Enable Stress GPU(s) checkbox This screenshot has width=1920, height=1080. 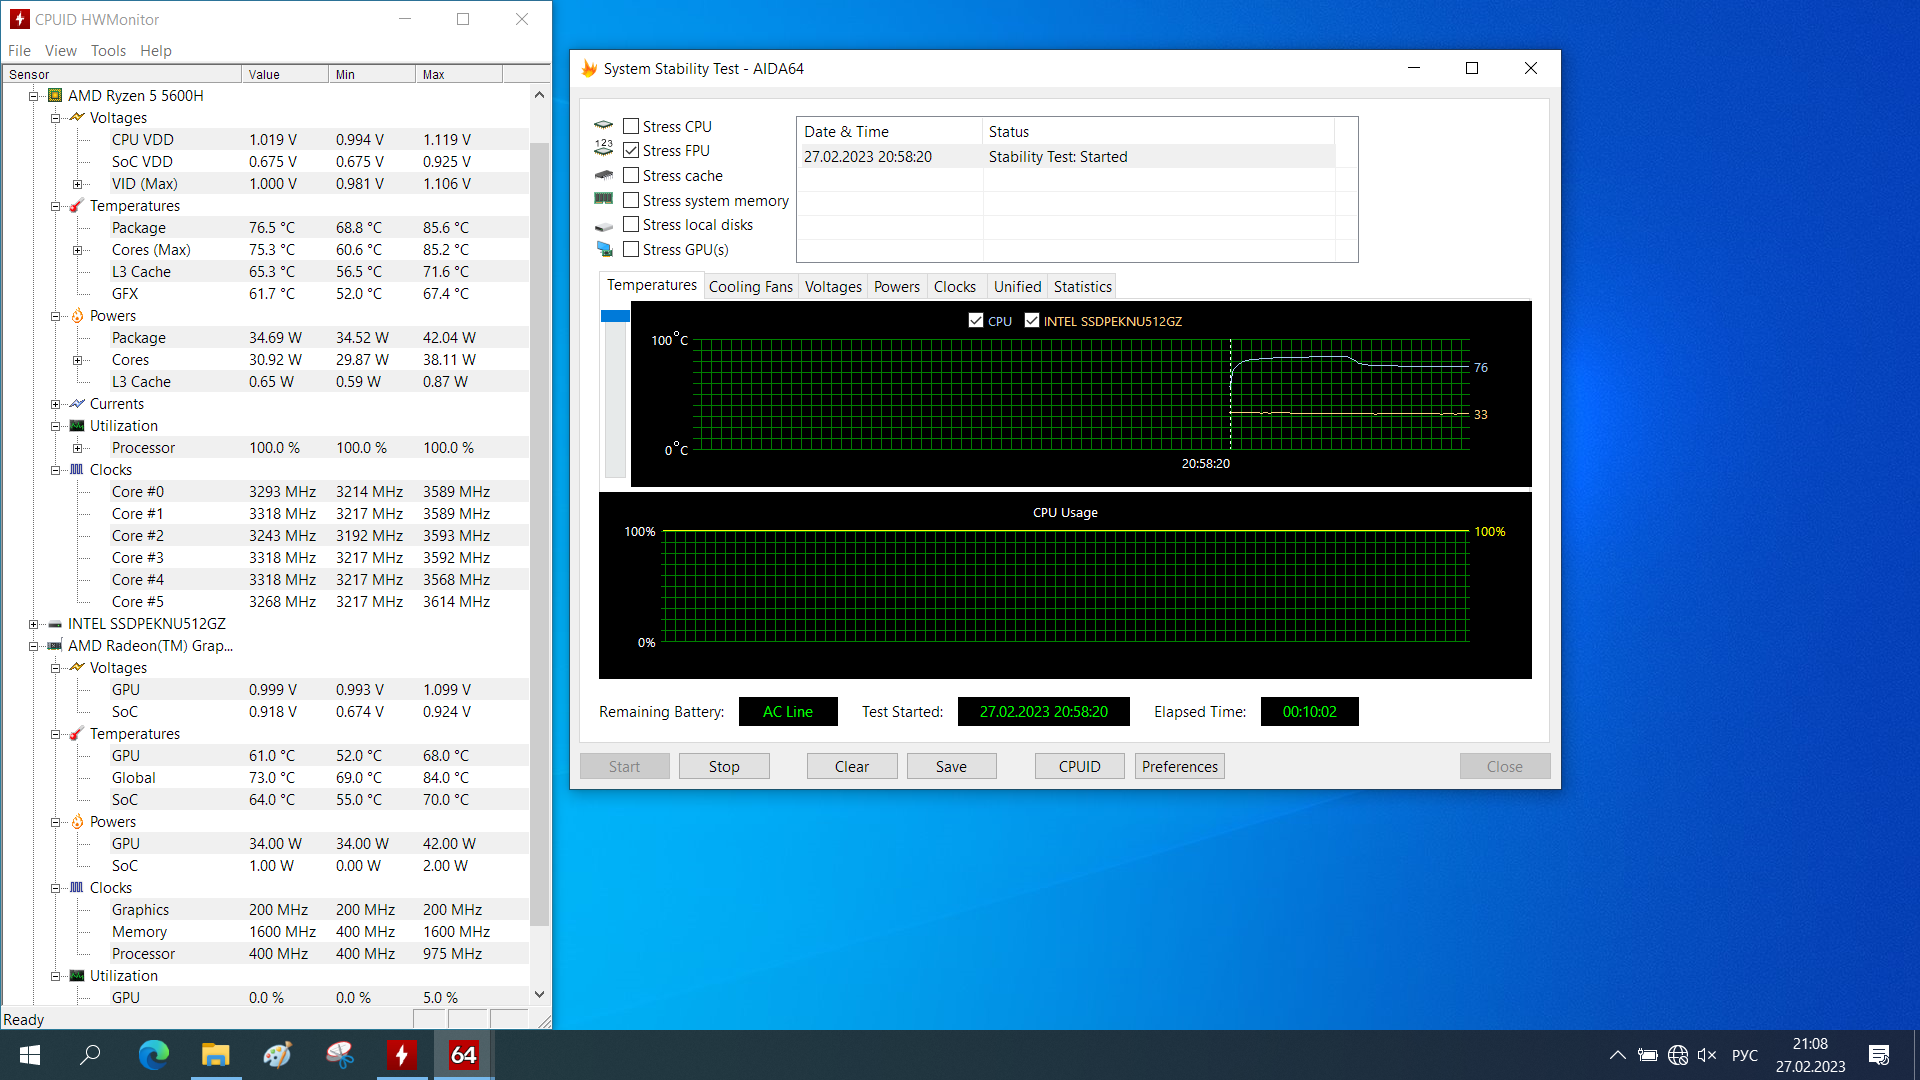631,249
